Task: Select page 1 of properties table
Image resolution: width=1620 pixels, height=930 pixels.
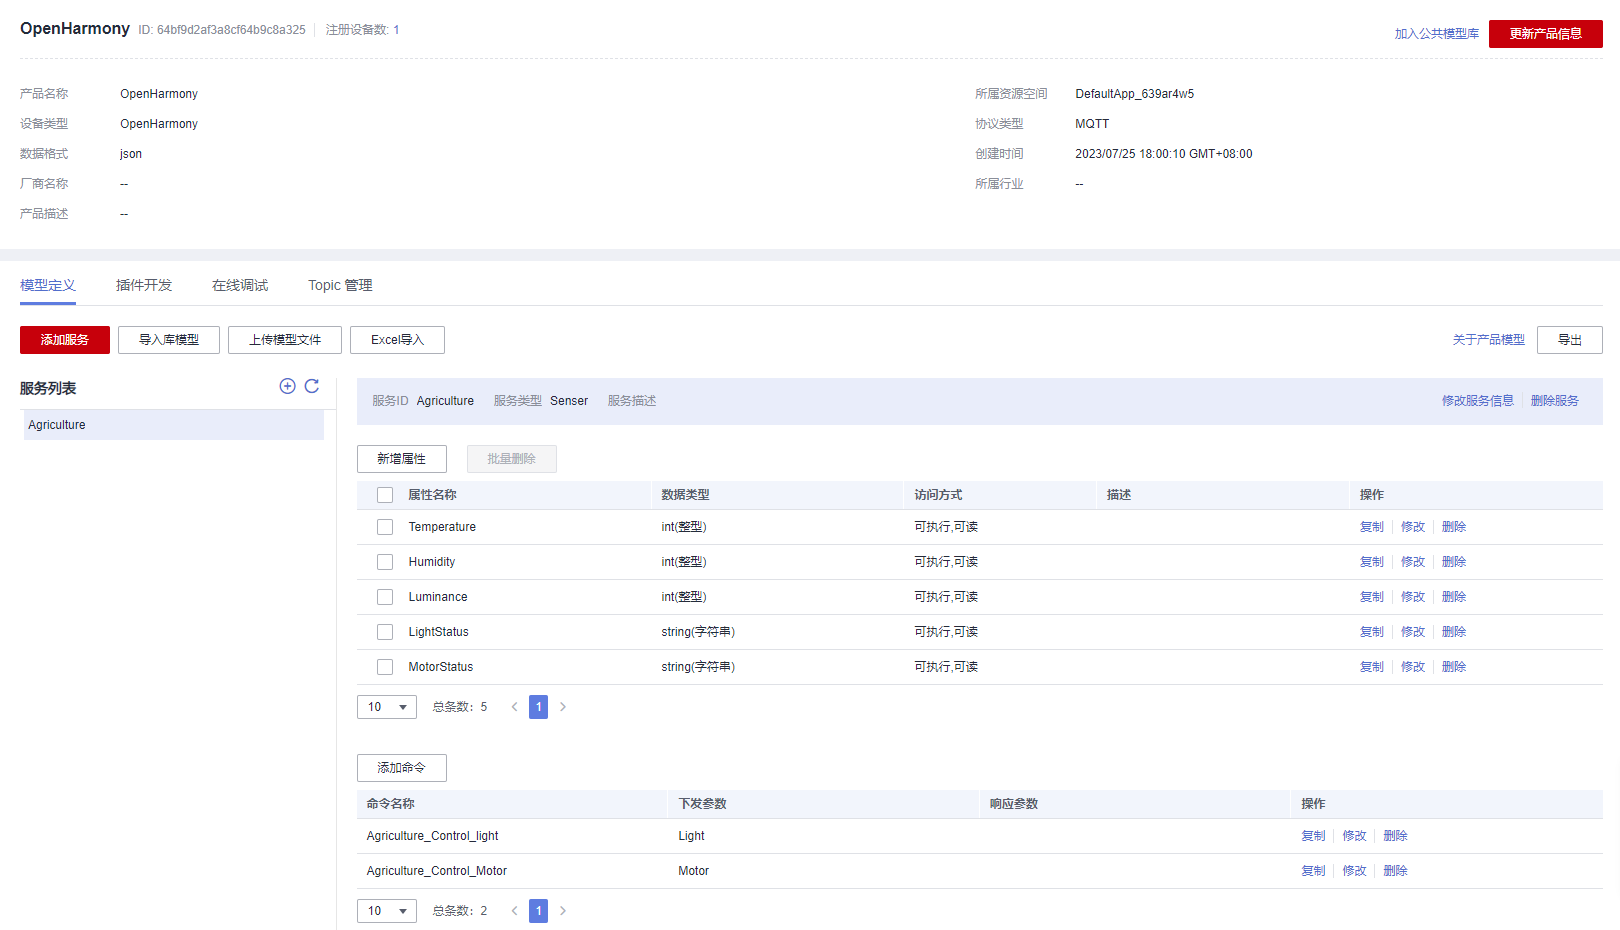Action: (538, 707)
